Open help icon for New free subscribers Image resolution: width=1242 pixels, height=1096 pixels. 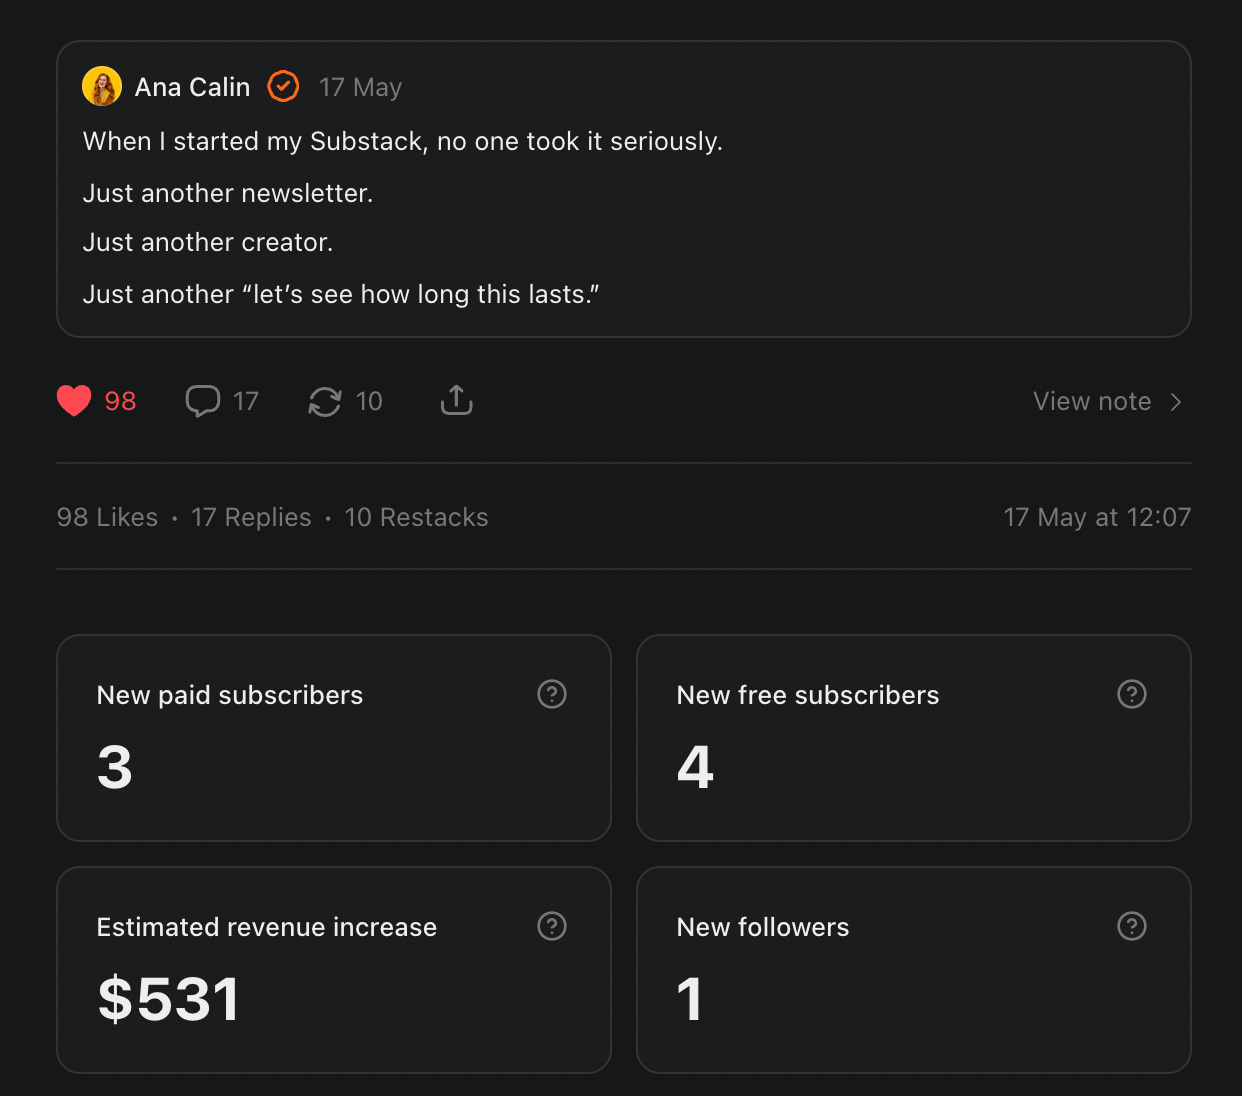(x=1132, y=694)
